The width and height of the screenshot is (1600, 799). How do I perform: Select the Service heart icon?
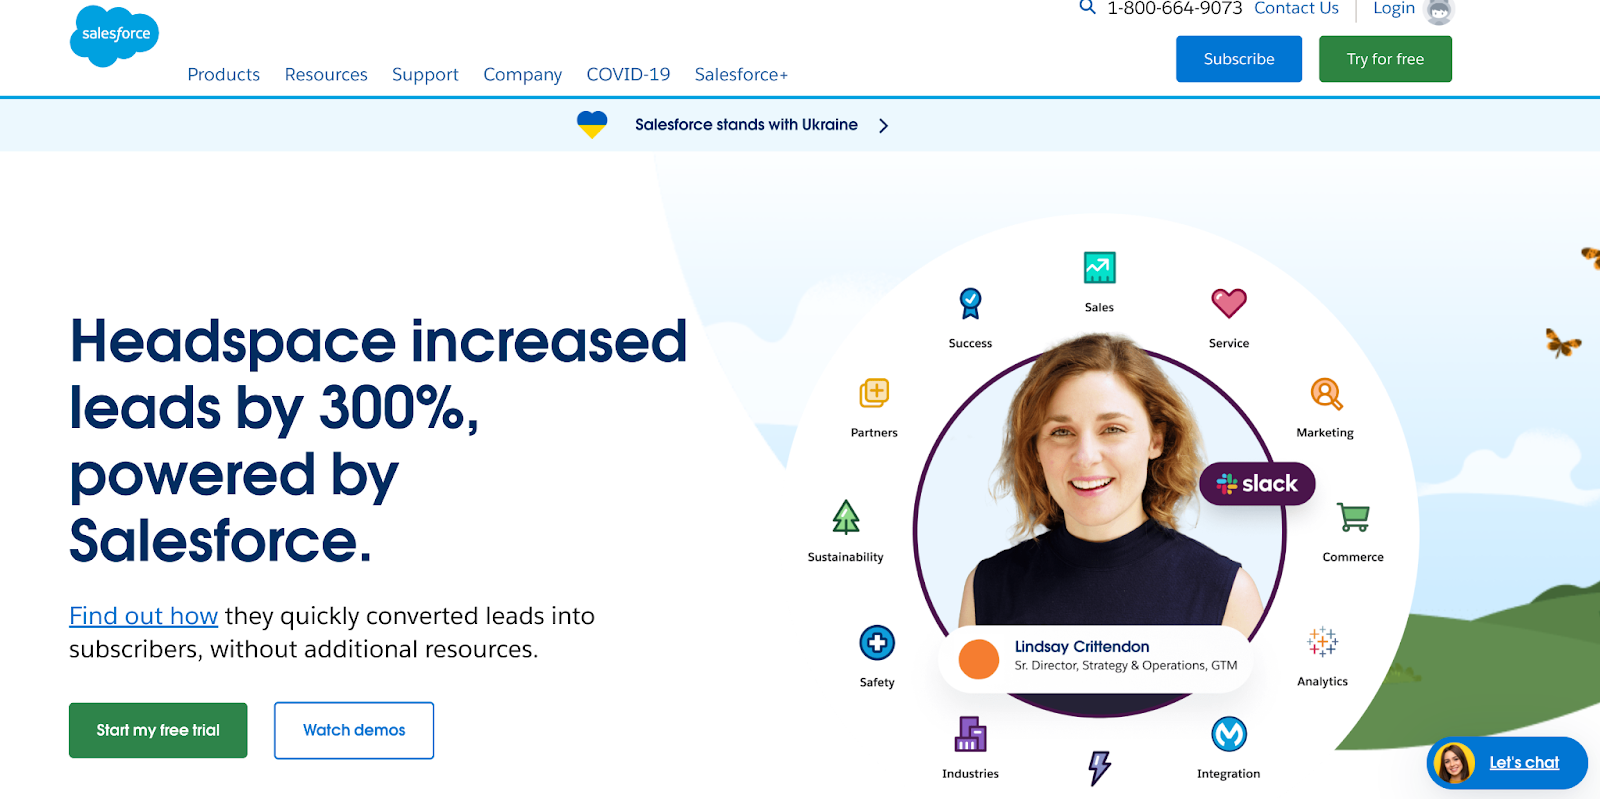point(1229,303)
